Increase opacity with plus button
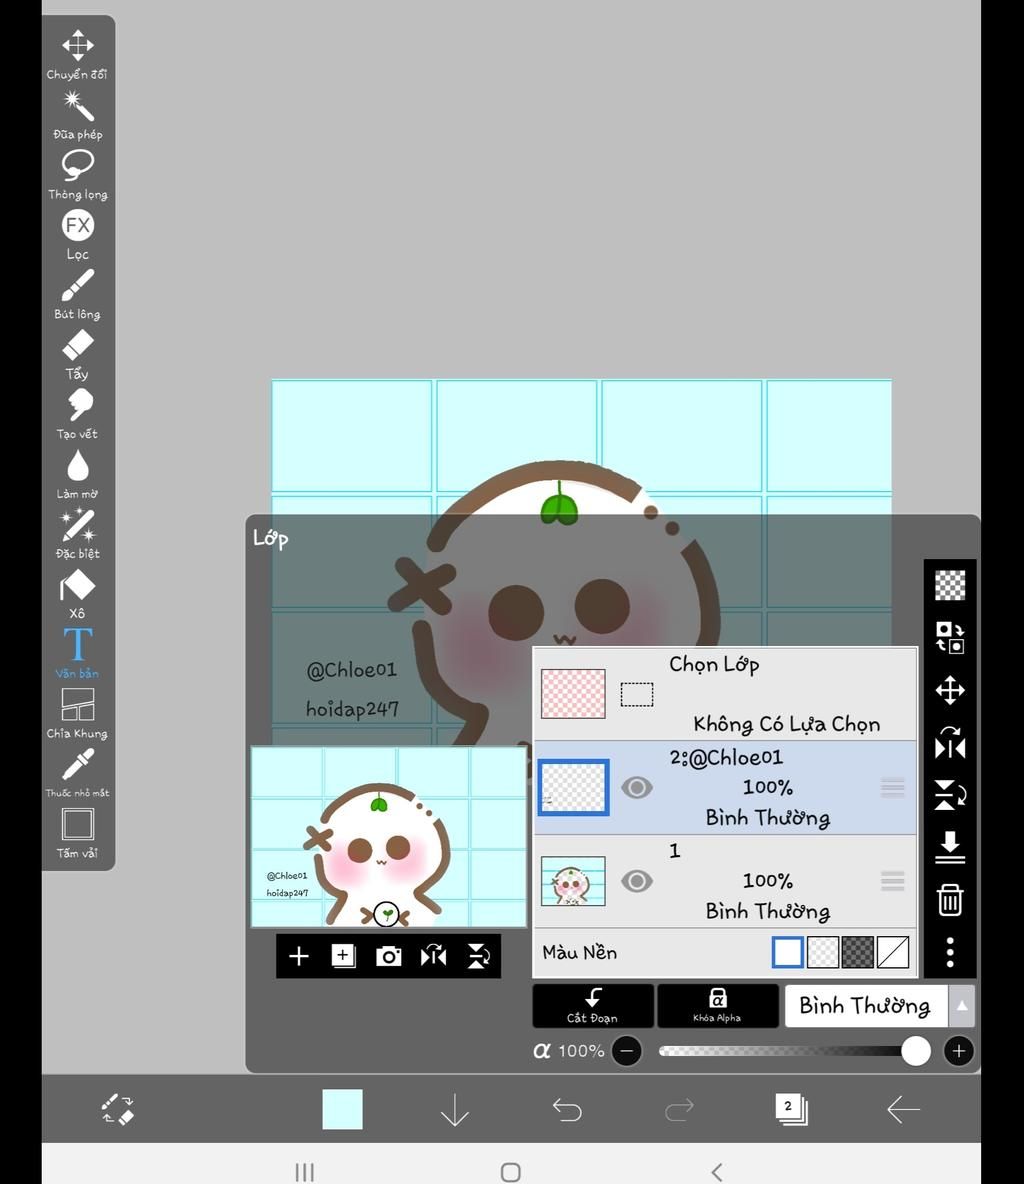Viewport: 1024px width, 1184px height. [958, 1051]
